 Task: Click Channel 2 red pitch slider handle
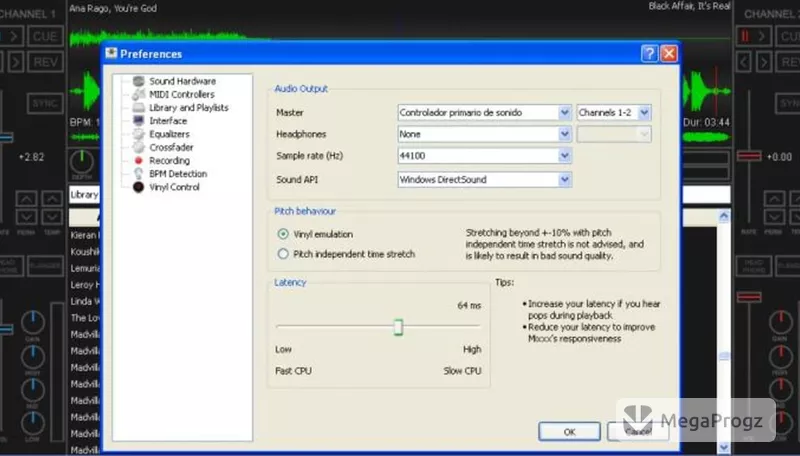click(749, 156)
